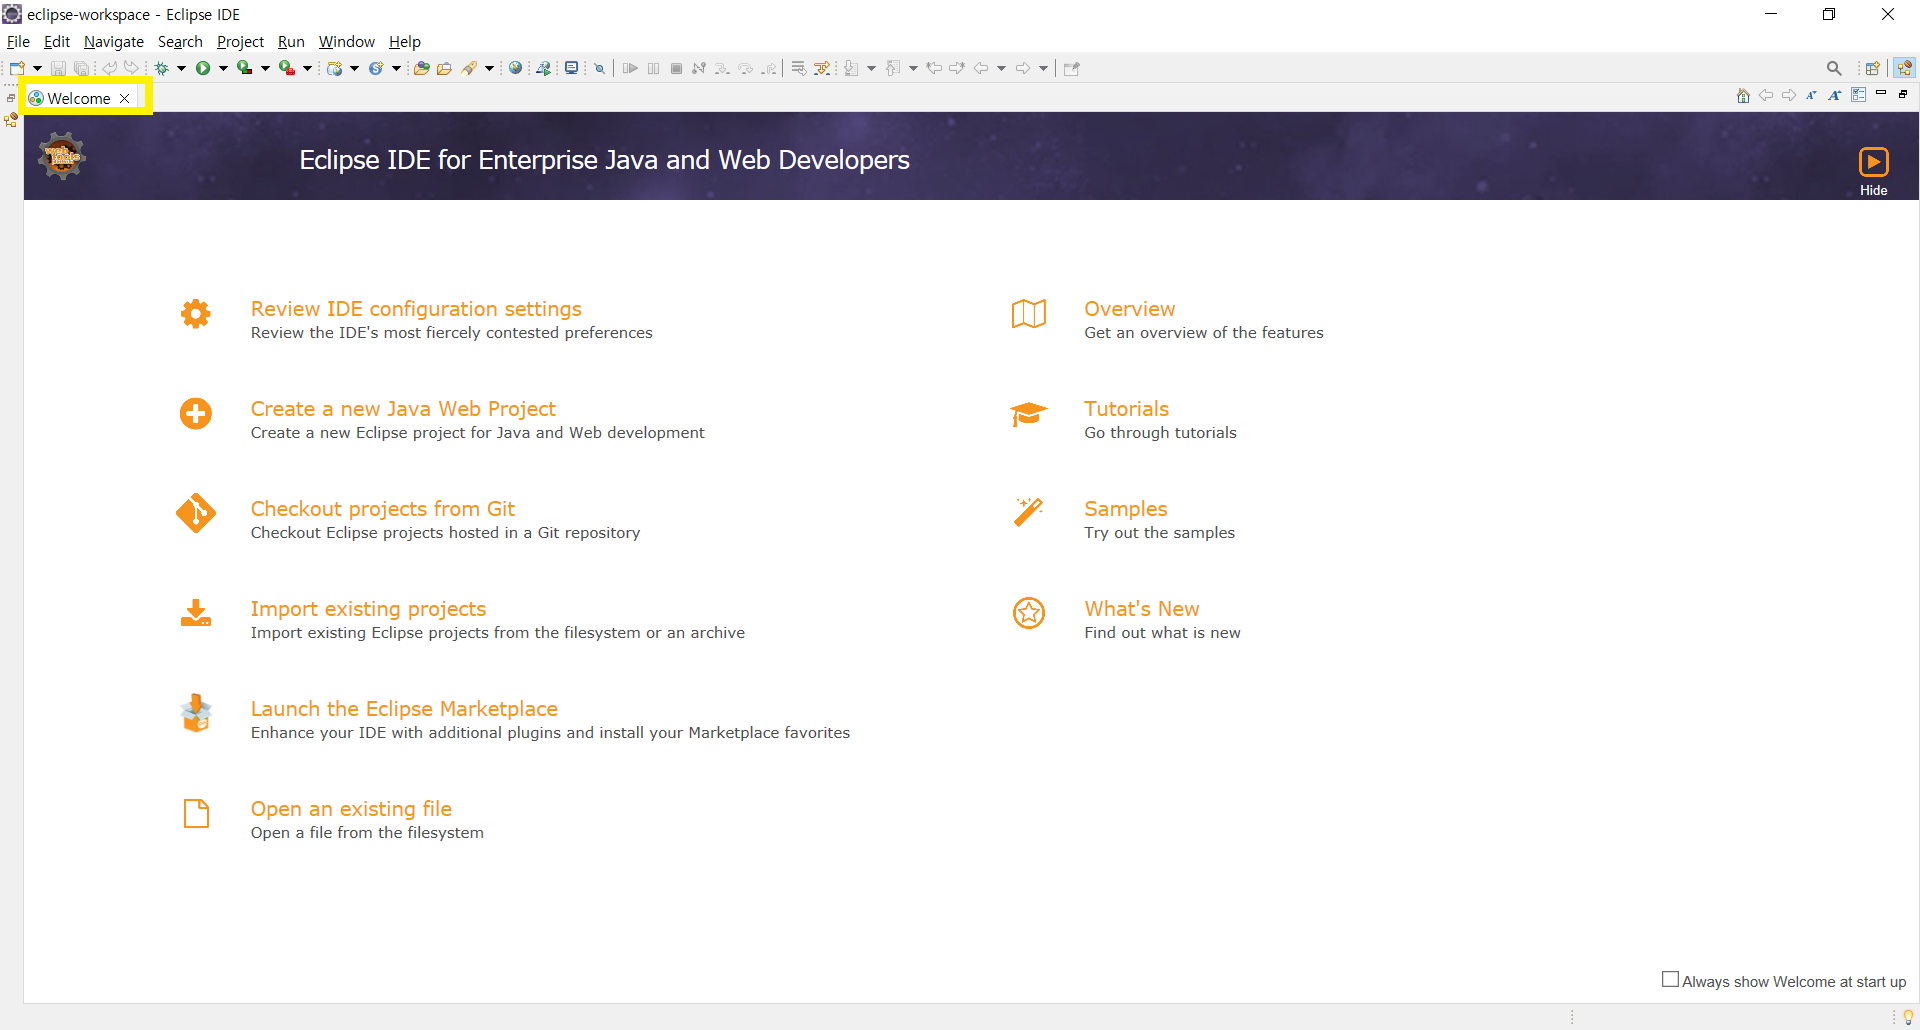Screen dimensions: 1920x1030
Task: Click Open an existing file link
Action: 351,809
